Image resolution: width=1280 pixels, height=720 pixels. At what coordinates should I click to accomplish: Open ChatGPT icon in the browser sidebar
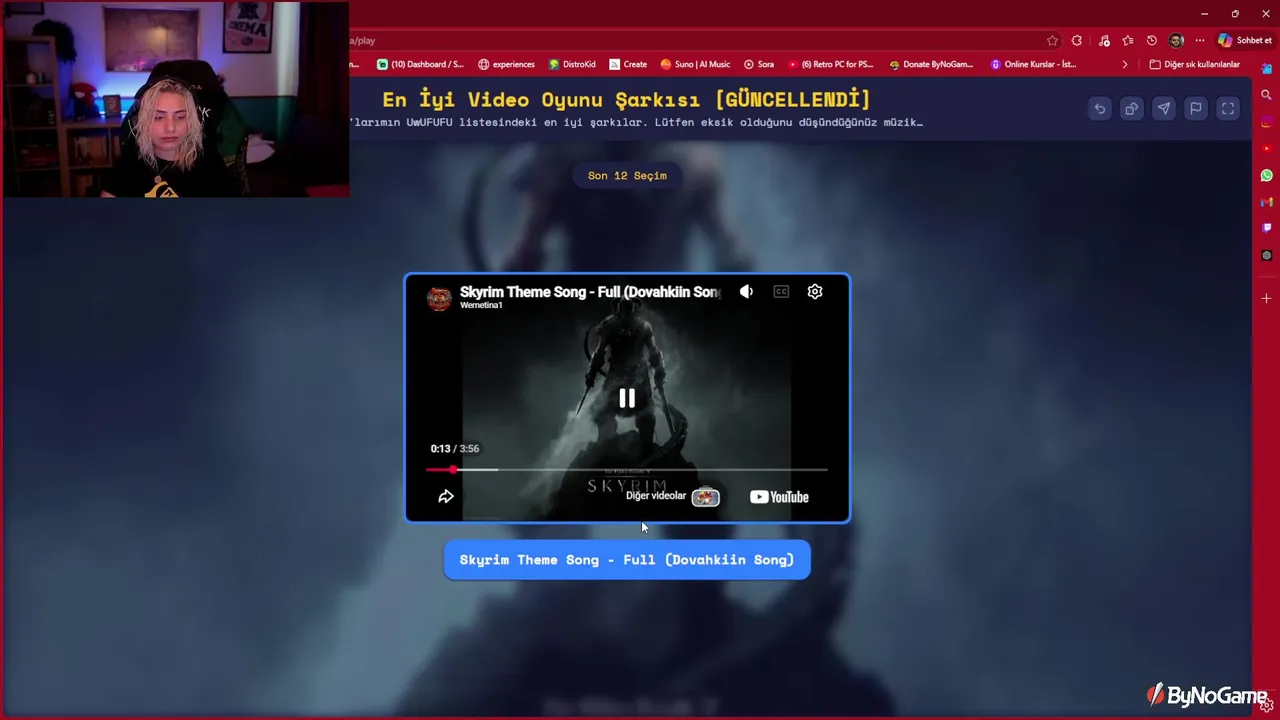(x=1266, y=255)
